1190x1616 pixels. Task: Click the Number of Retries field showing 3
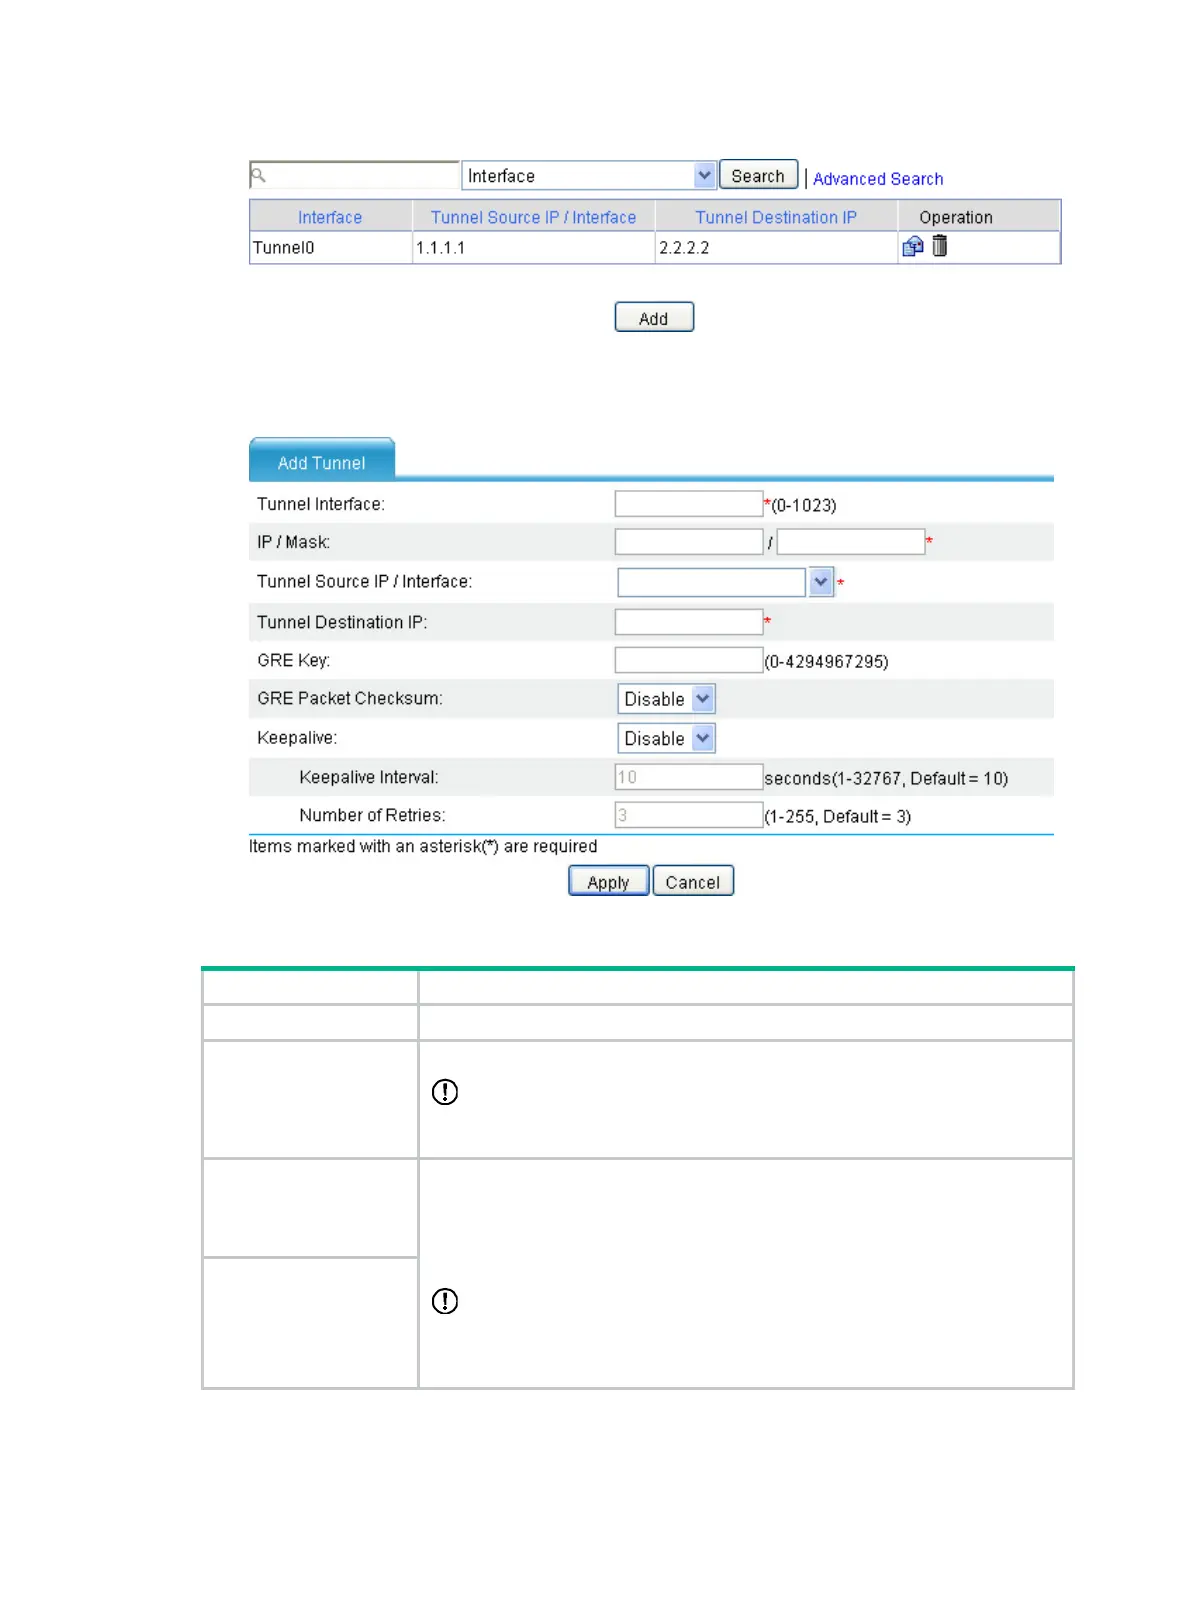[689, 815]
